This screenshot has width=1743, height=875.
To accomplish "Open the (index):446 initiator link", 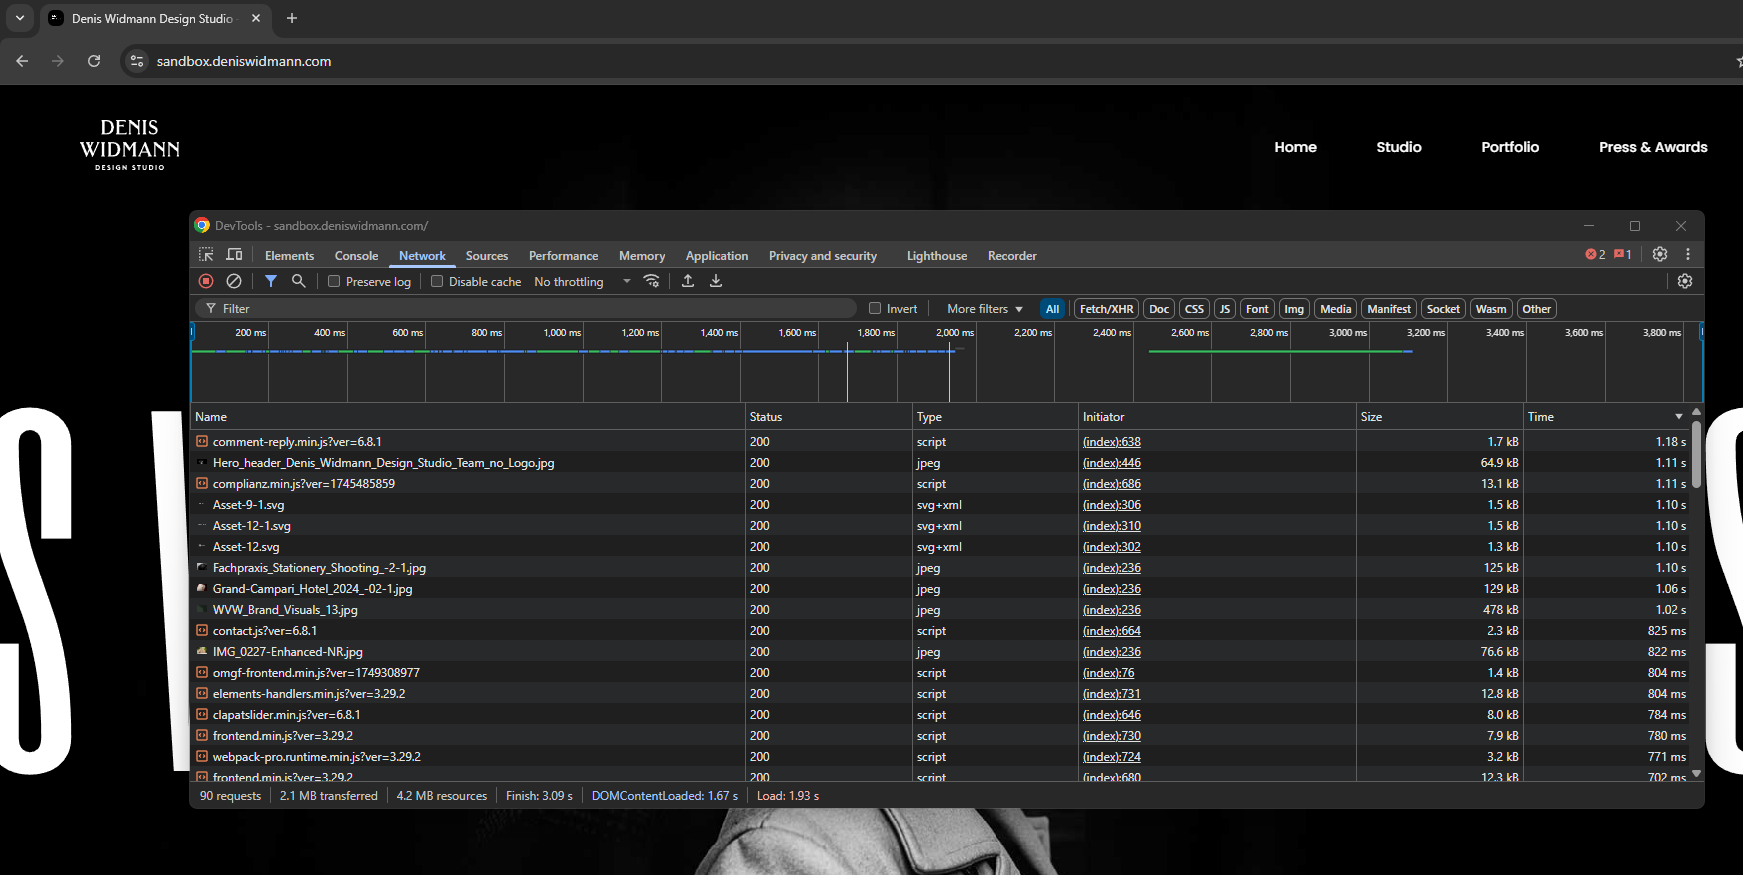I will [1111, 463].
